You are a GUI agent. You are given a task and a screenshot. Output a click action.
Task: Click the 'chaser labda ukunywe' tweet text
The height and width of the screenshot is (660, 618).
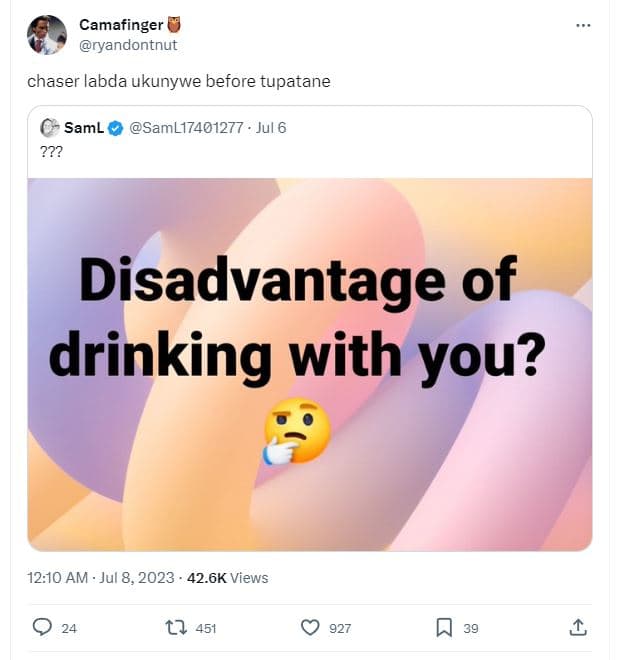[178, 81]
